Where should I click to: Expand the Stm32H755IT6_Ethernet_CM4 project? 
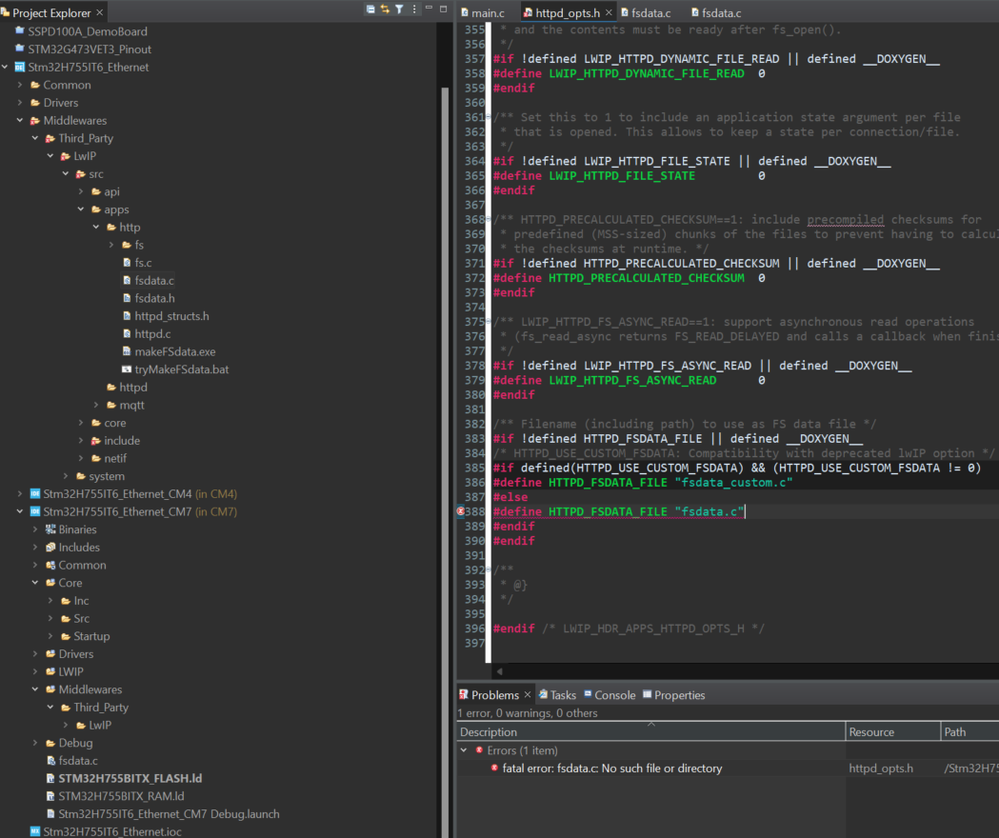tap(20, 494)
